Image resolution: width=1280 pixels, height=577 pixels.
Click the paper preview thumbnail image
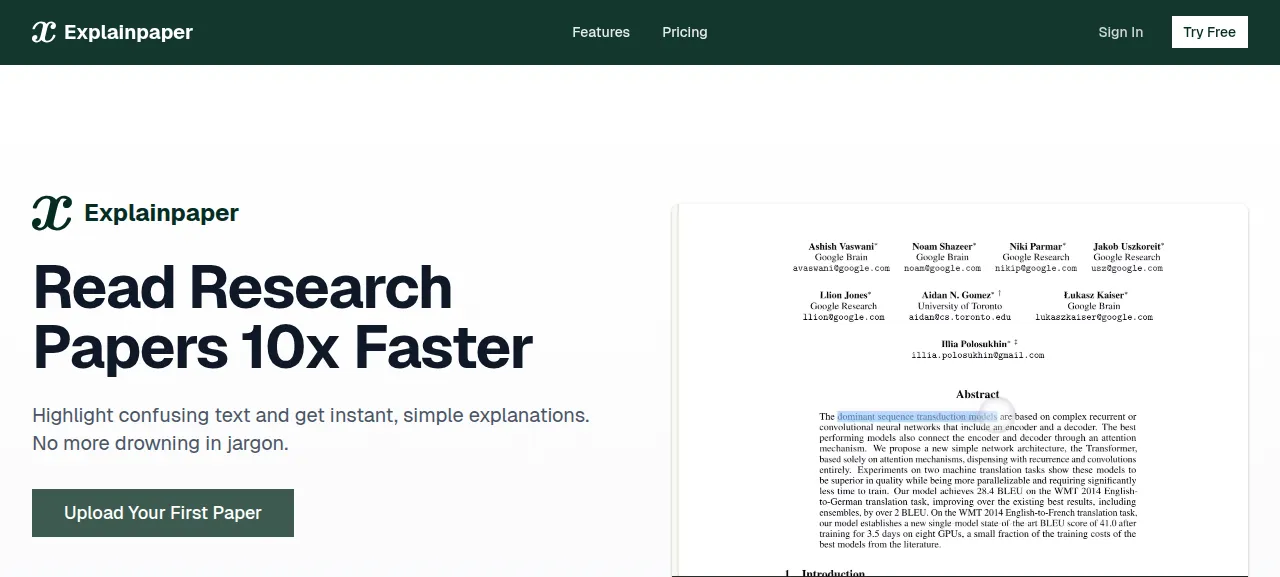960,391
